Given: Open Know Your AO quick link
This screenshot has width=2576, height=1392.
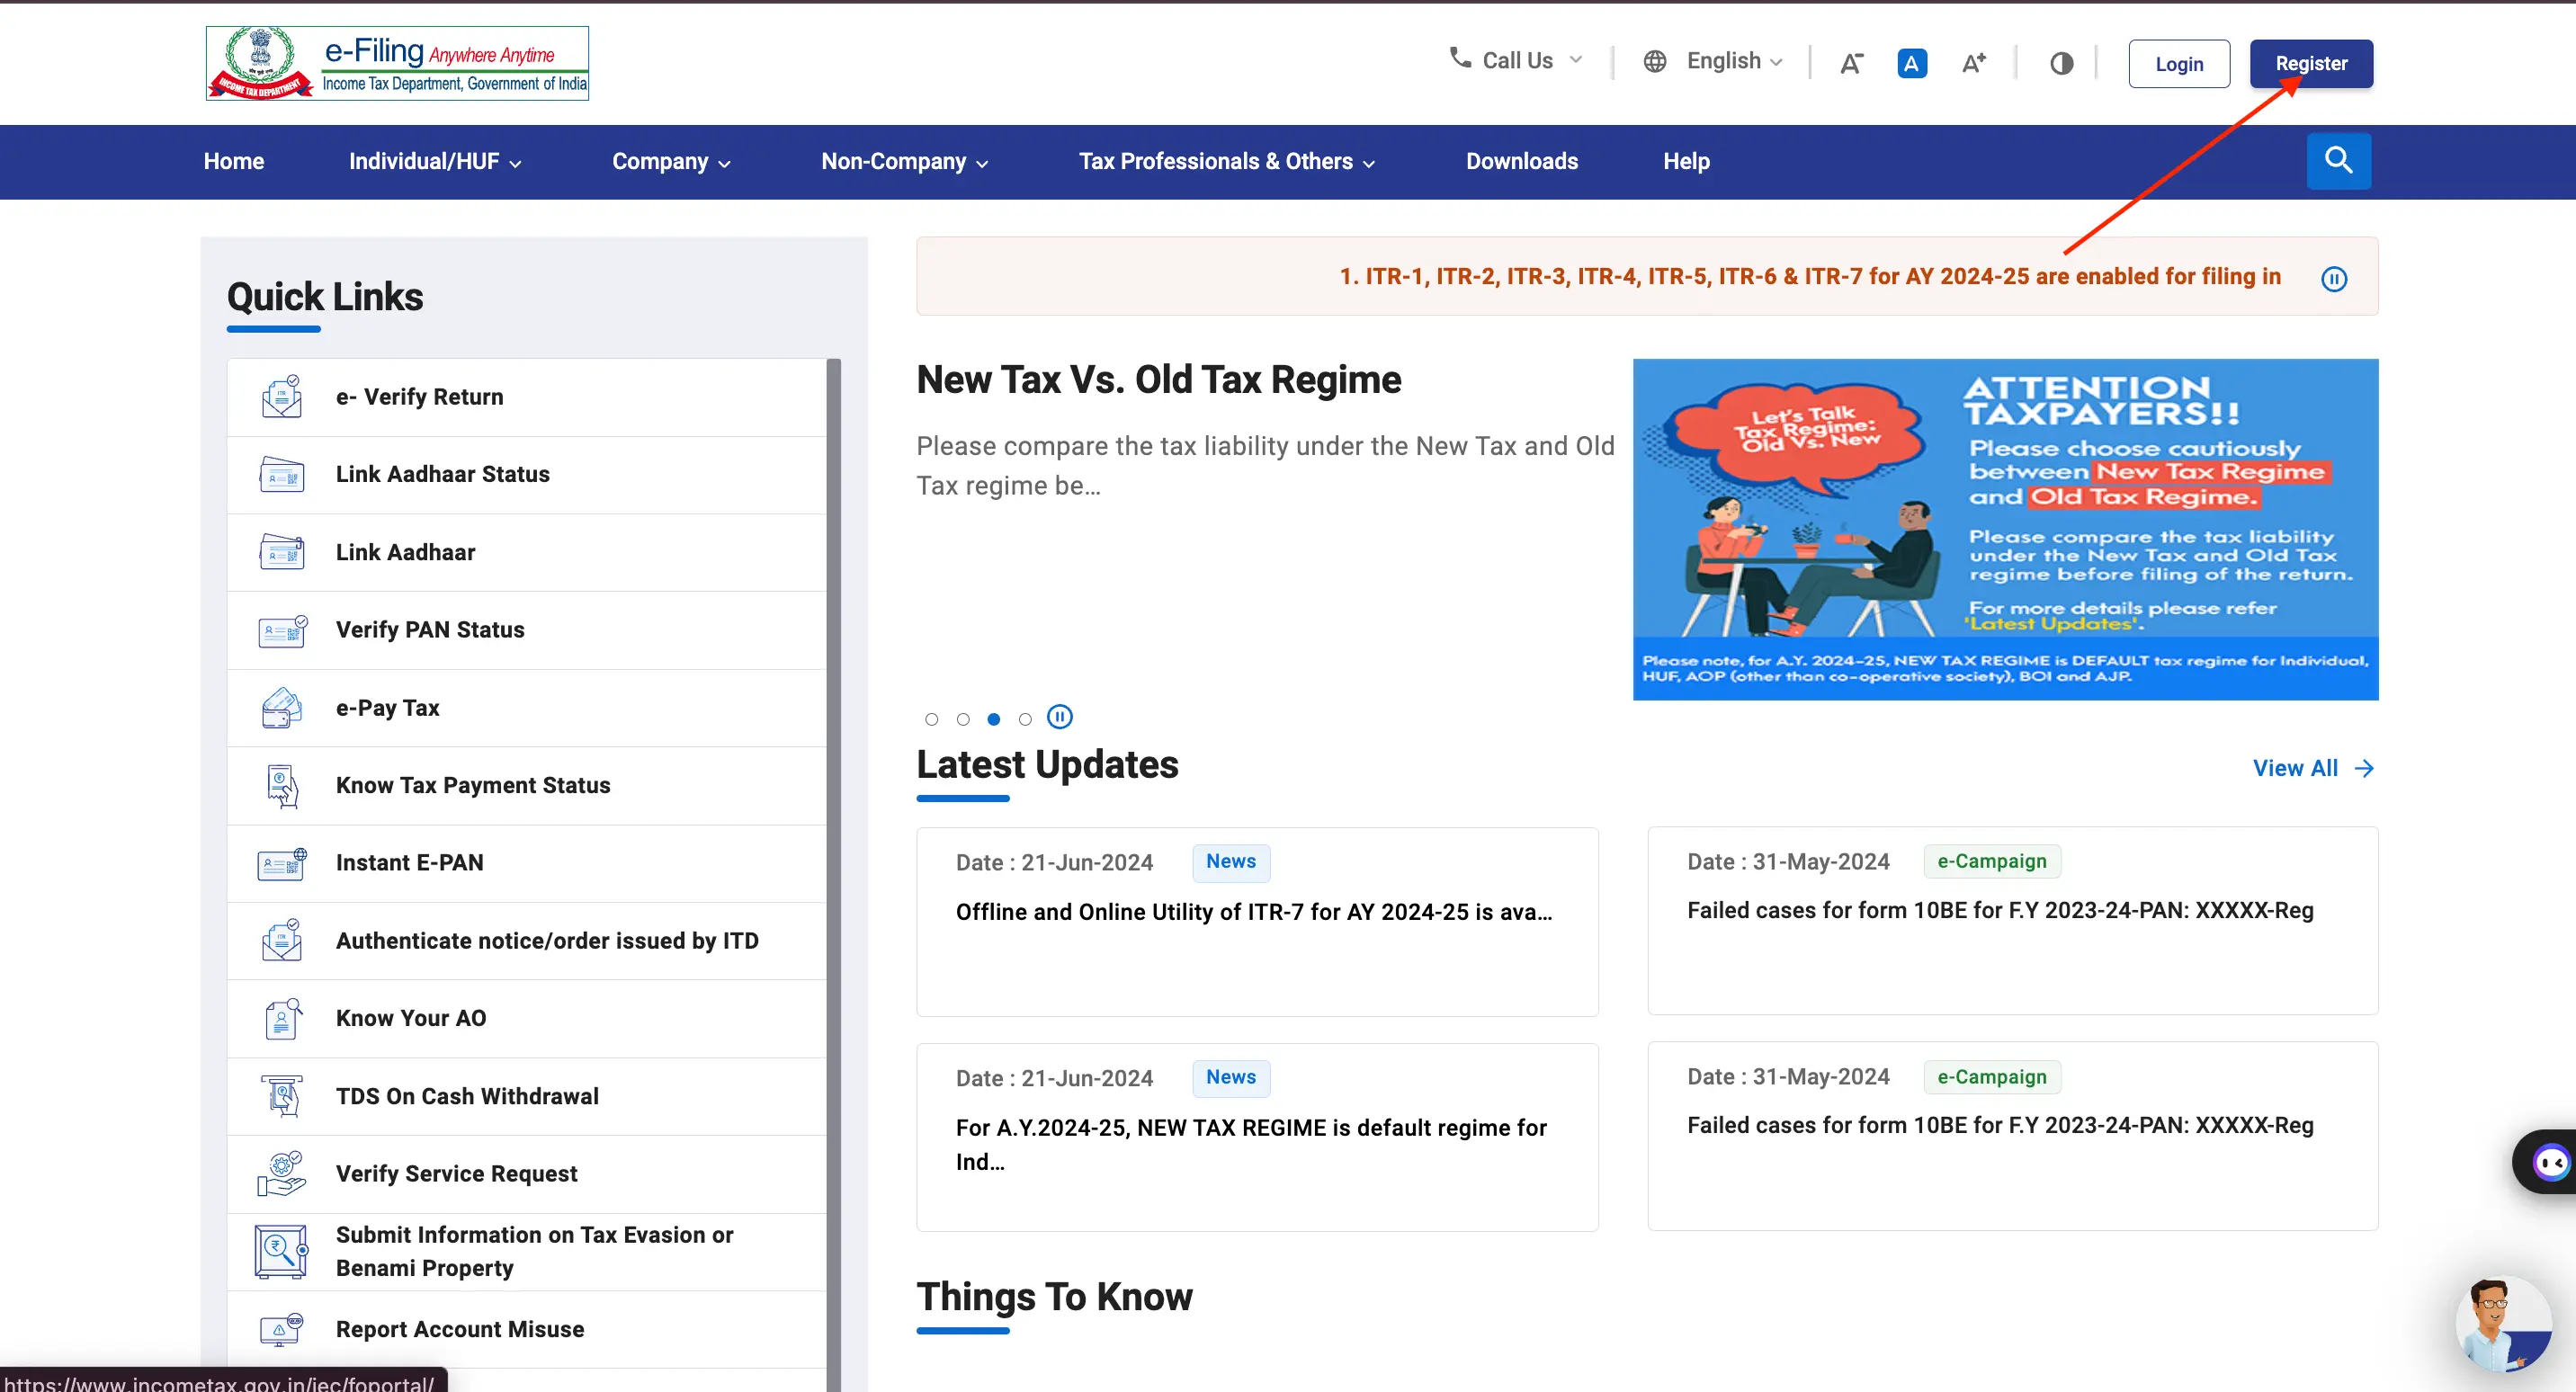Looking at the screenshot, I should [527, 1018].
